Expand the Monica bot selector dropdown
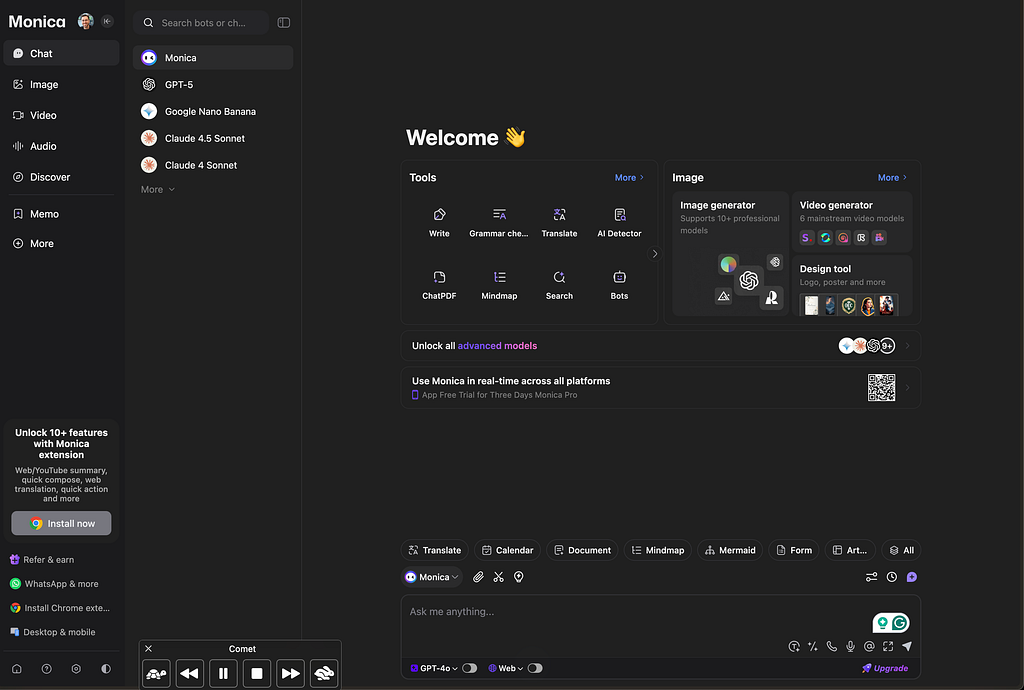This screenshot has width=1024, height=690. tap(432, 577)
